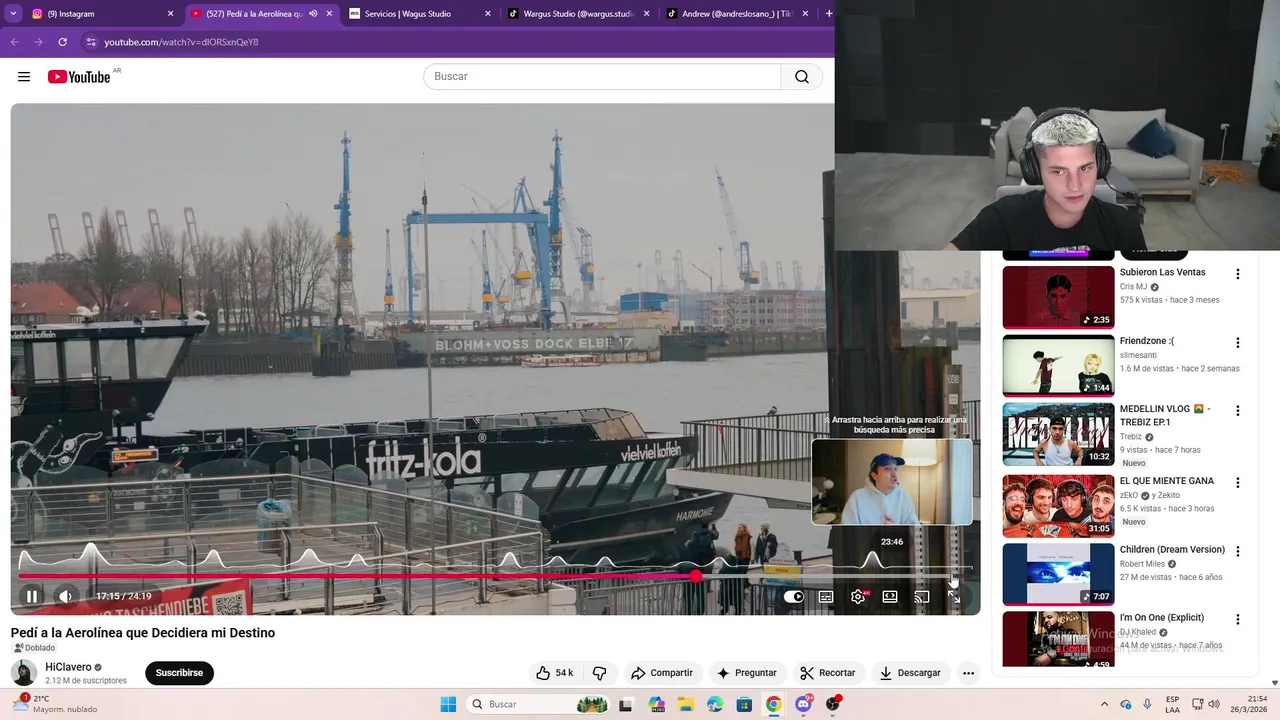Open the player settings gear
Screen dimensions: 1280x720
pos(858,597)
